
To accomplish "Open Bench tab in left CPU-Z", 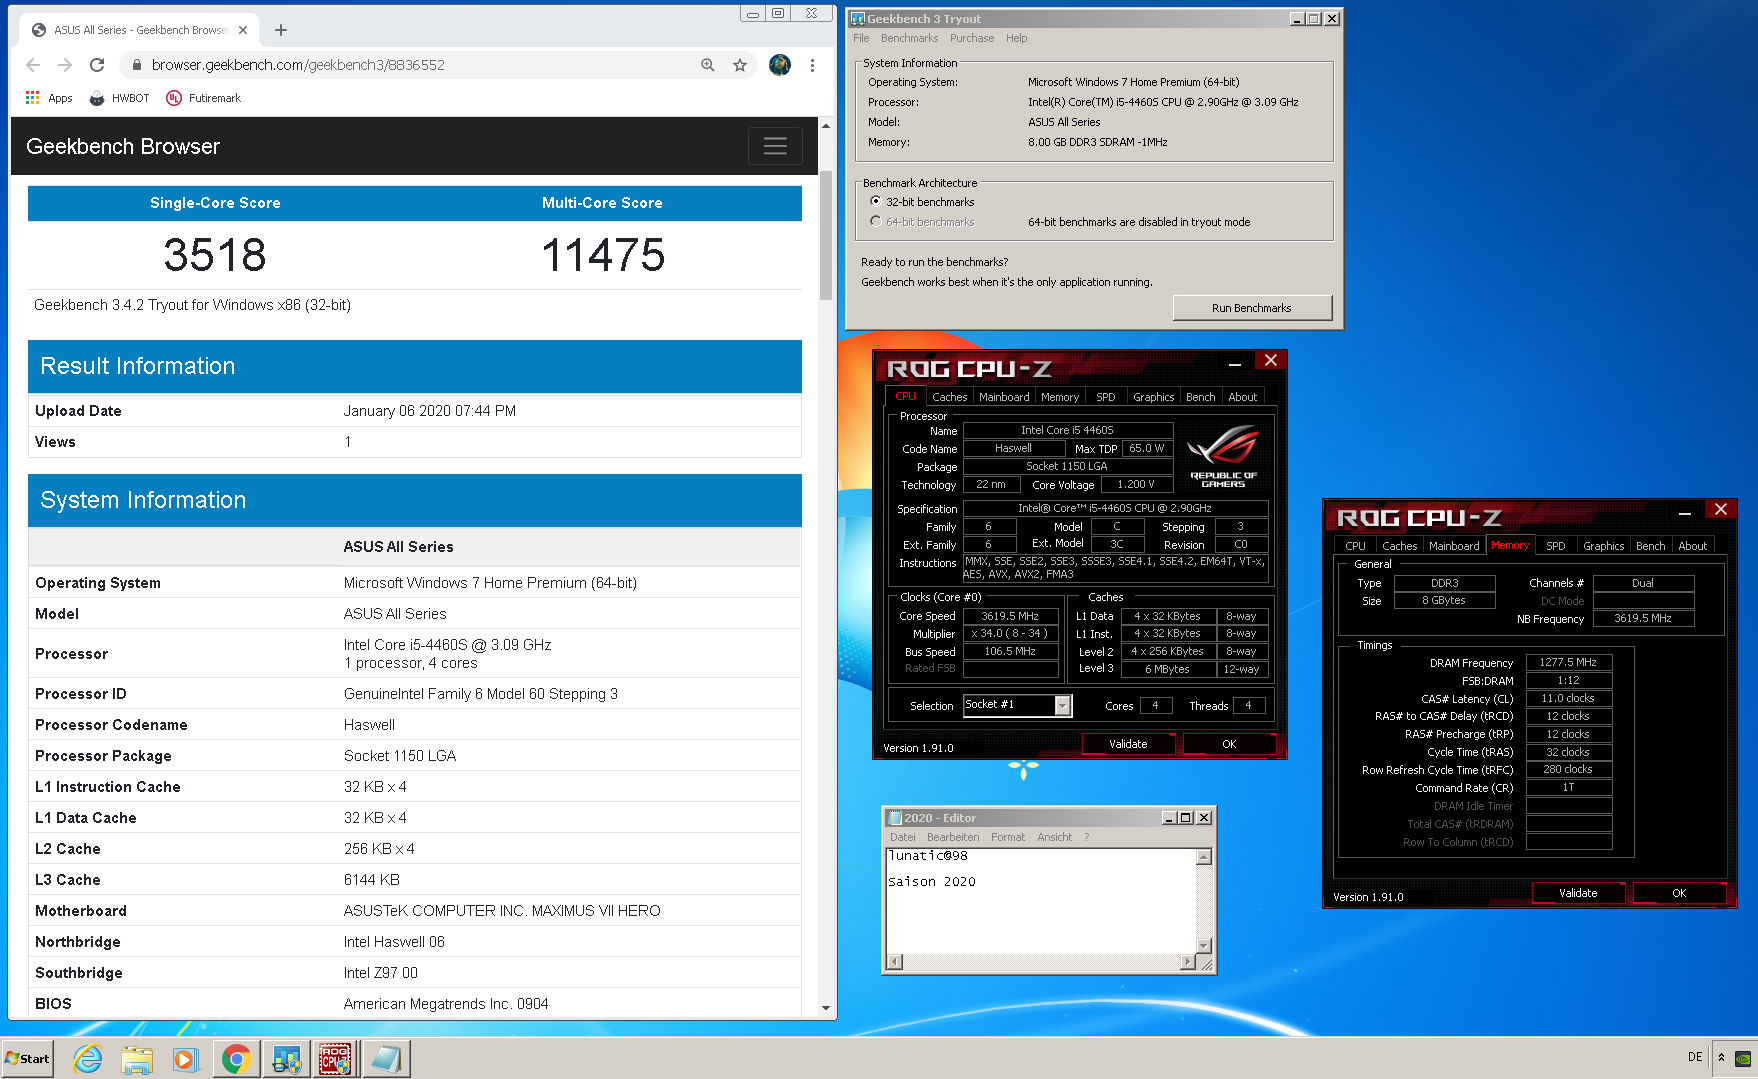I will 1200,397.
